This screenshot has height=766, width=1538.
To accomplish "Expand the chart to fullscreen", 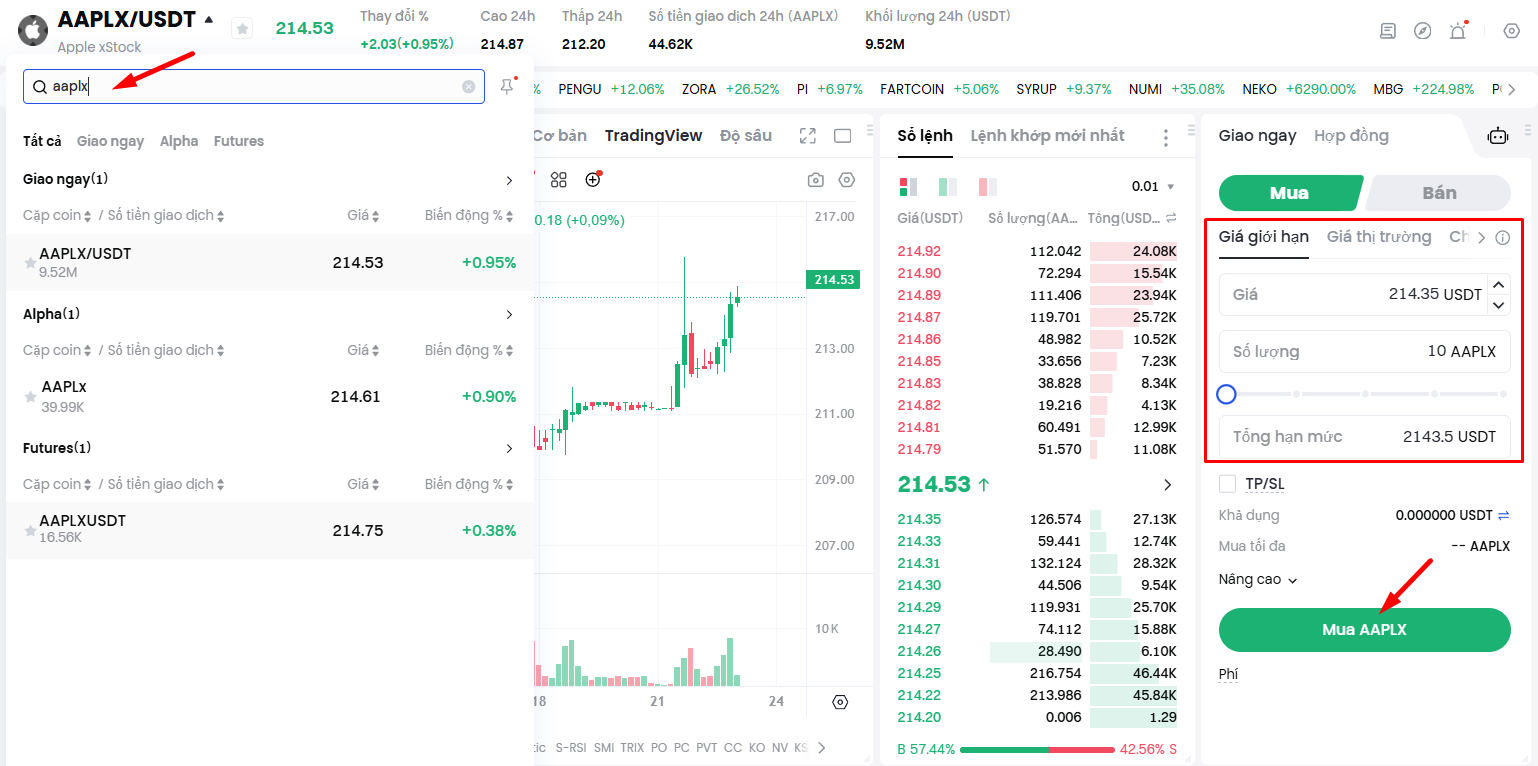I will 808,136.
